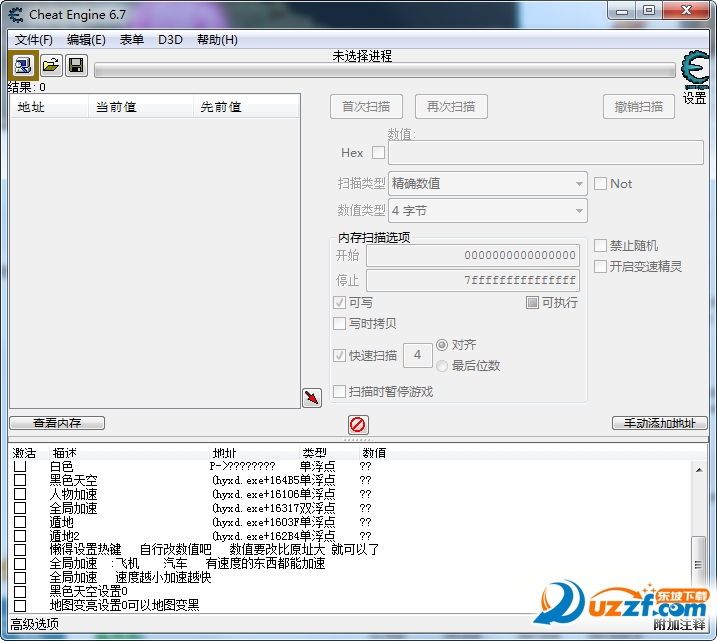
Task: Click the address list scrollbar thumb
Action: [698, 564]
